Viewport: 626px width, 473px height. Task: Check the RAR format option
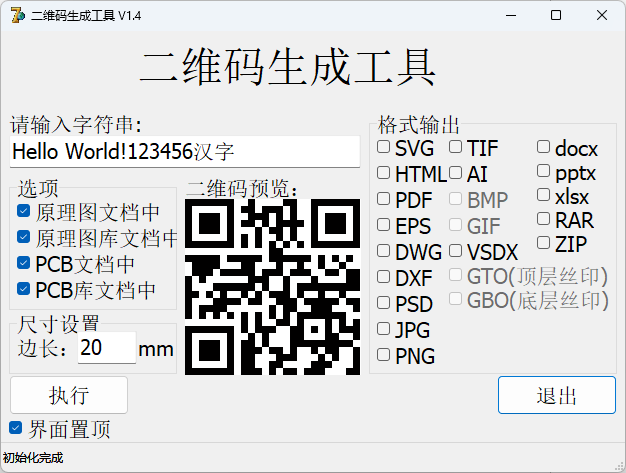543,219
